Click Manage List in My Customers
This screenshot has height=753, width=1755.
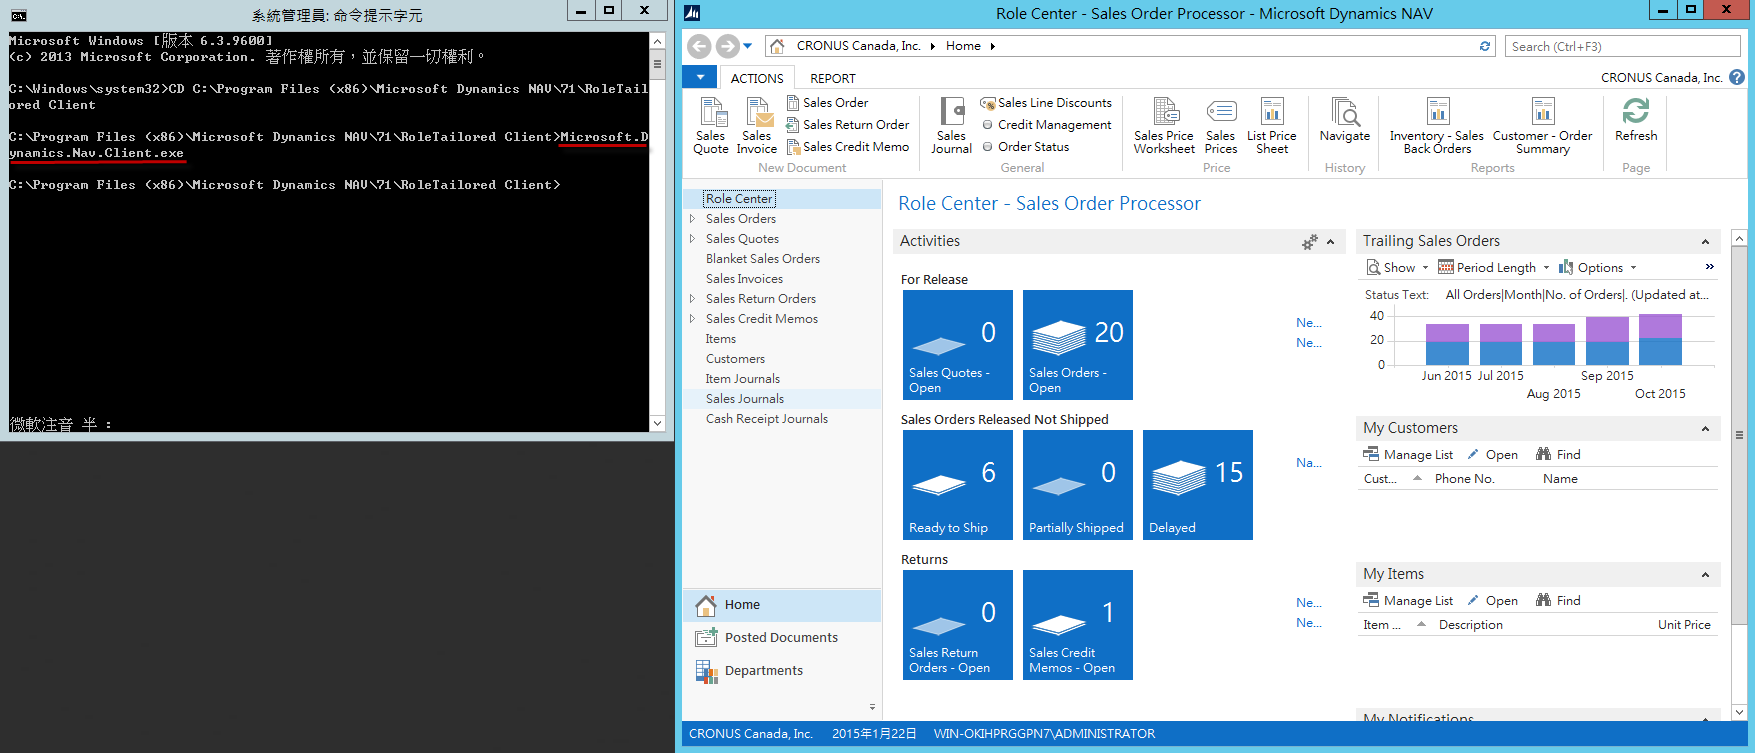pos(1408,454)
